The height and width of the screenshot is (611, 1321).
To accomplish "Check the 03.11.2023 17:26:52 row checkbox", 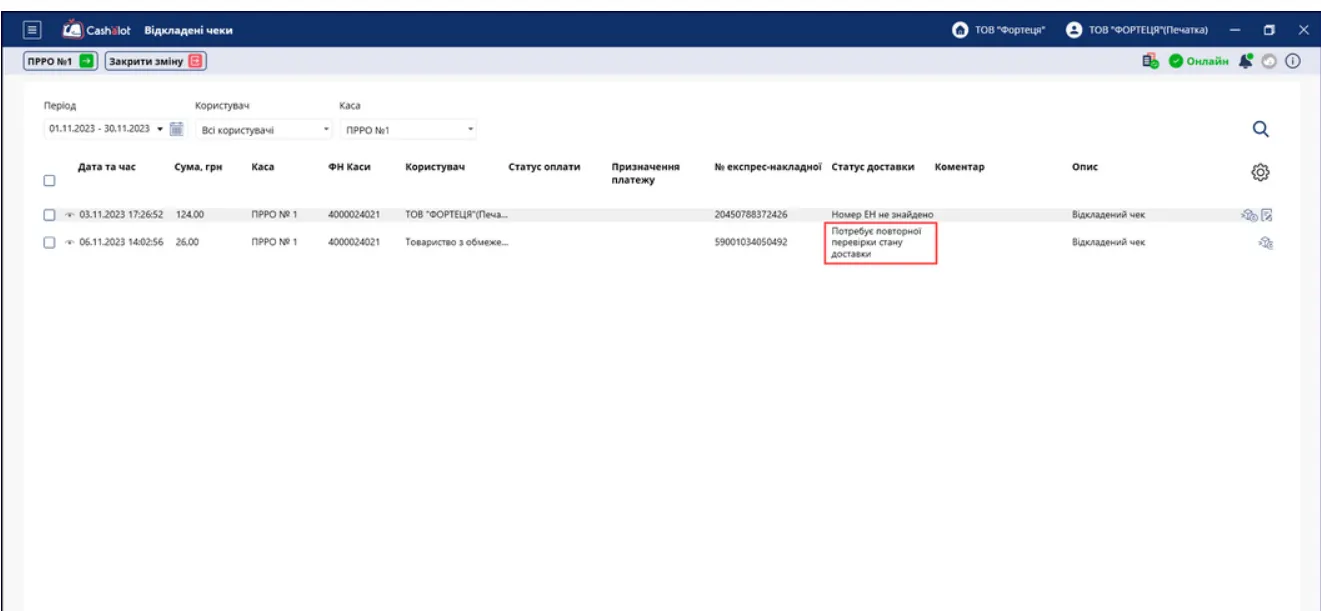I will pyautogui.click(x=49, y=214).
